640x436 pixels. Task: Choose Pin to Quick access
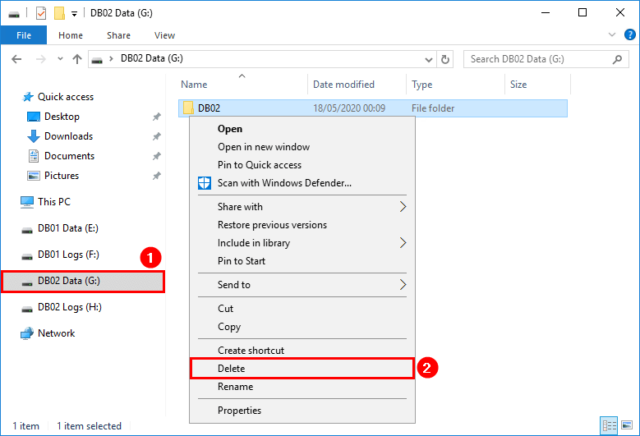(302, 165)
